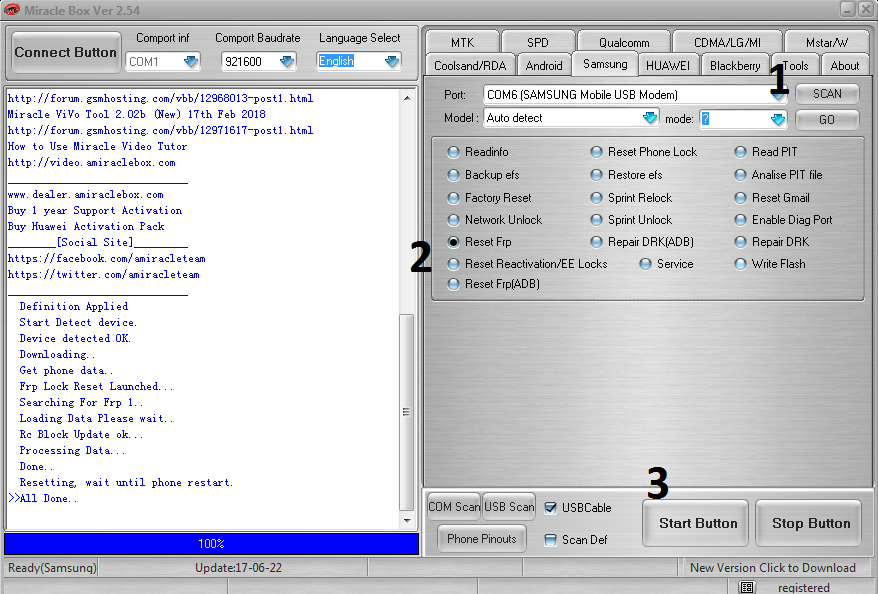Select the Repair DRK radio option
Viewport: 878px width, 594px height.
point(740,242)
